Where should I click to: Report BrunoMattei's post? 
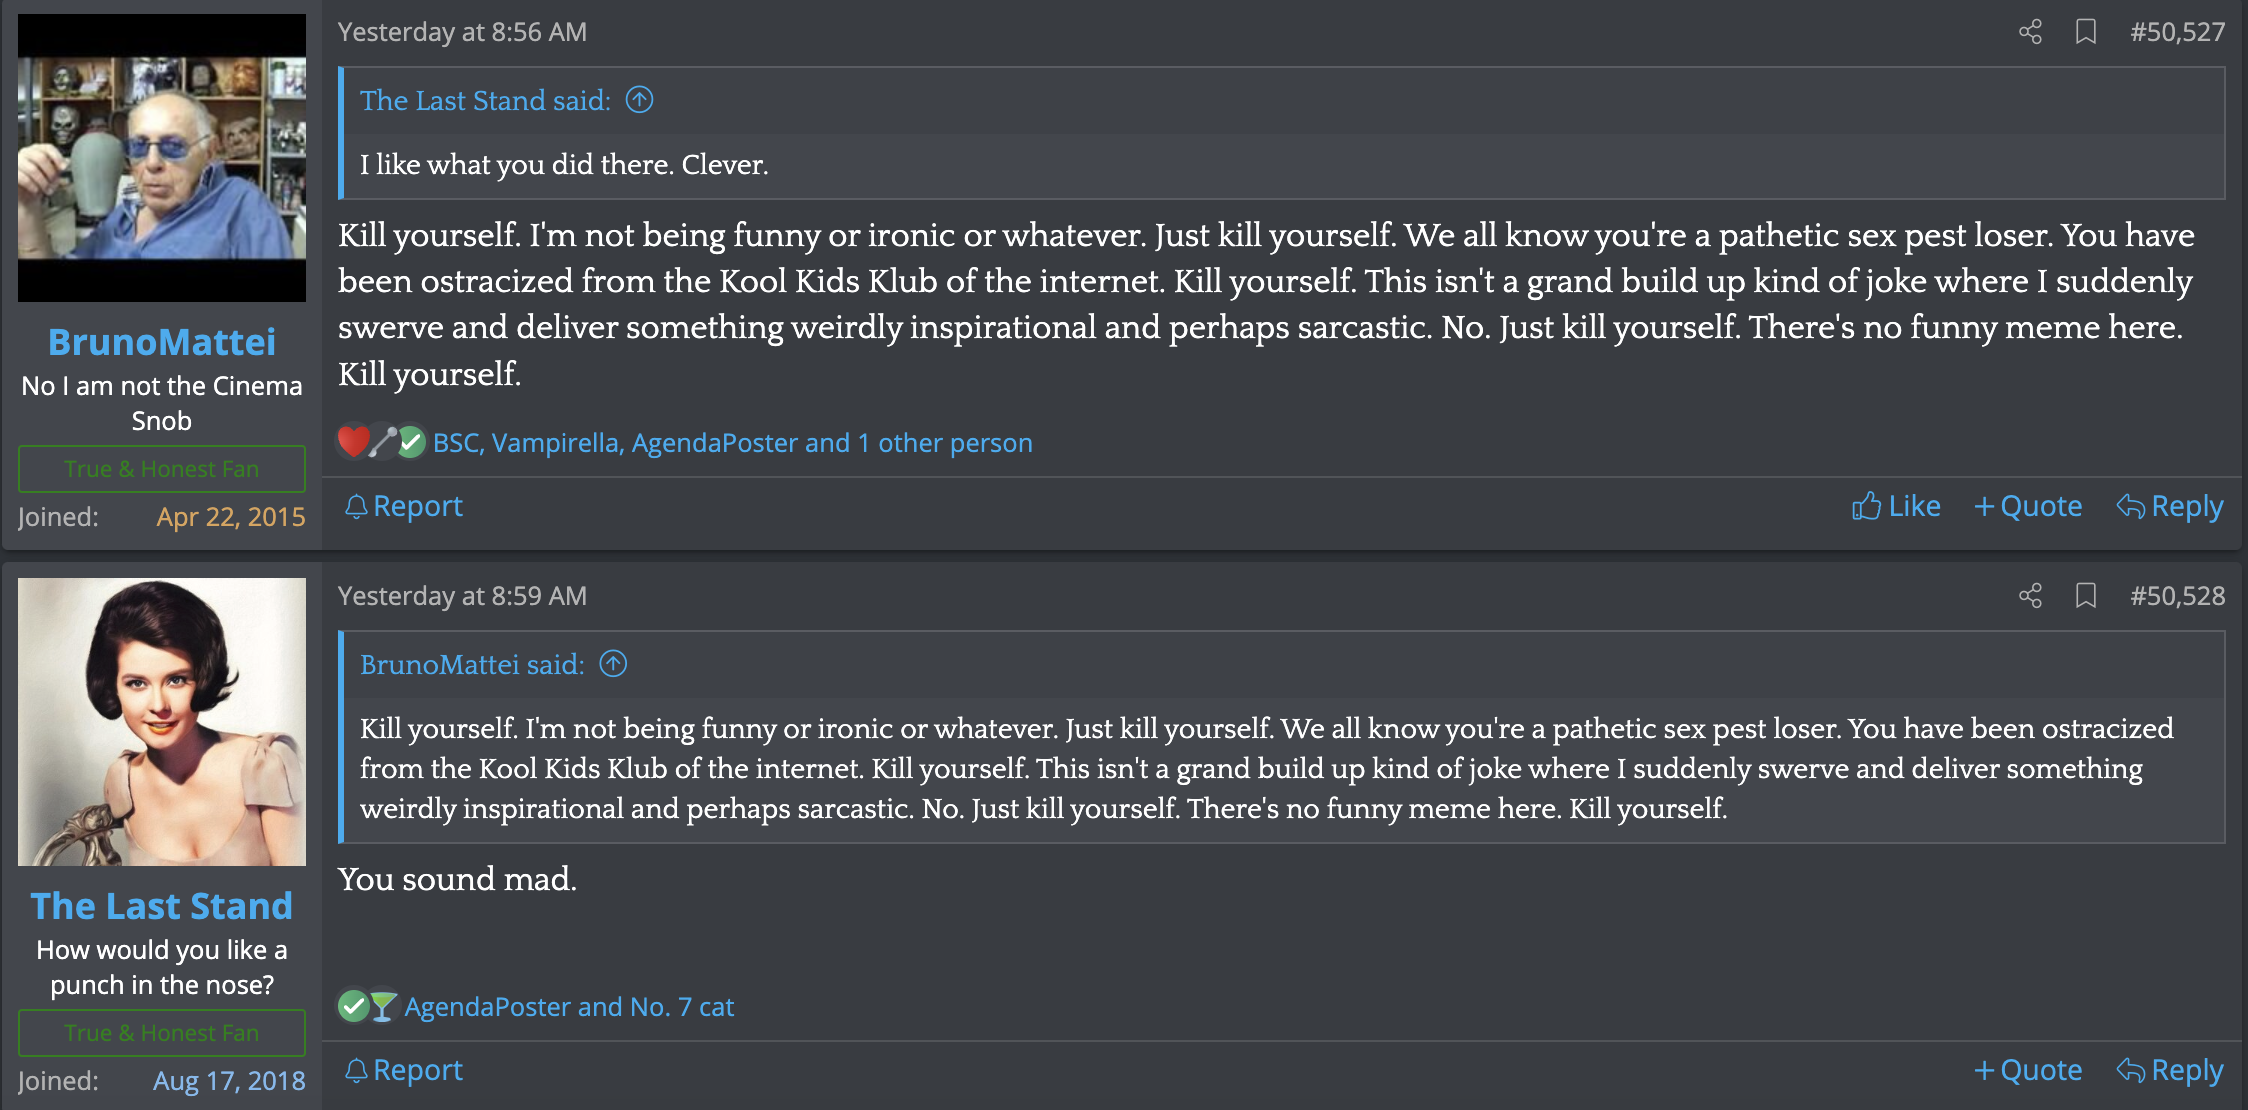coord(404,506)
